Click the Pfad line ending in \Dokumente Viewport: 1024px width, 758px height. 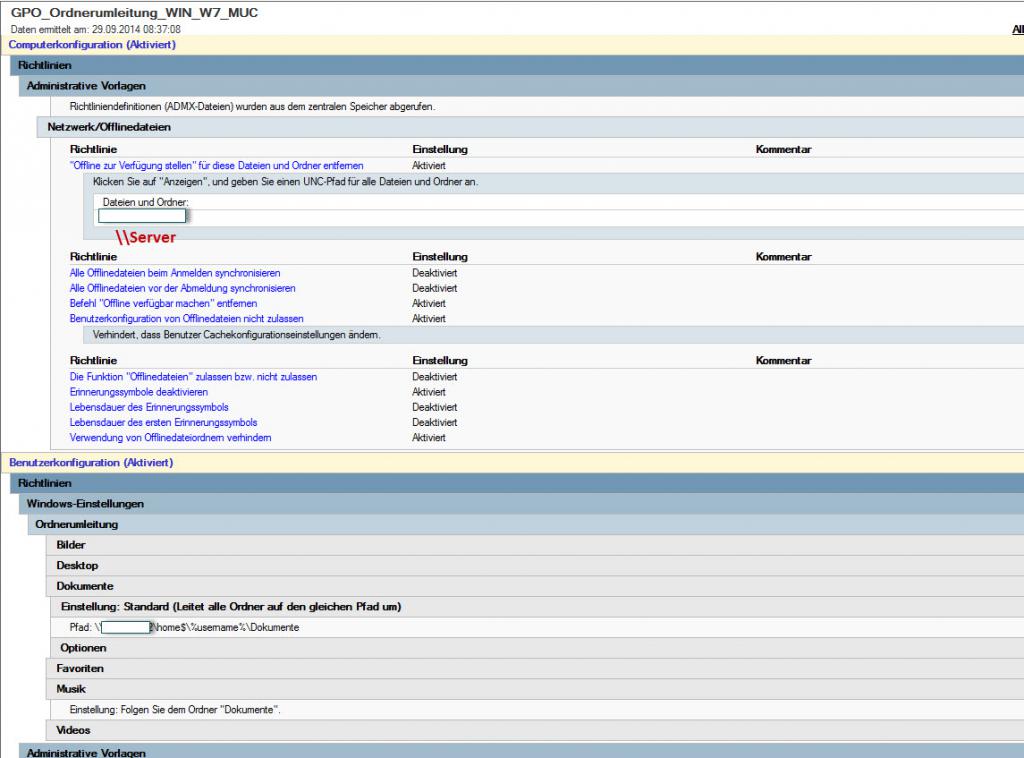click(x=184, y=627)
